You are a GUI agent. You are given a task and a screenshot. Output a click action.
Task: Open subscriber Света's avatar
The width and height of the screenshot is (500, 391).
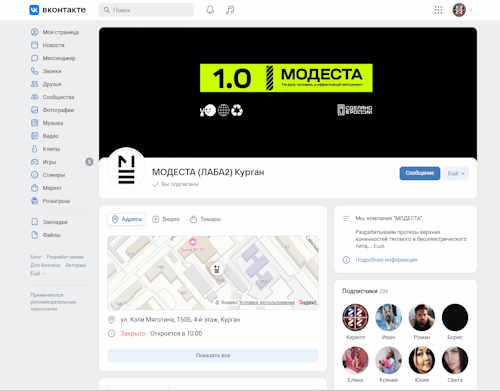click(x=455, y=360)
